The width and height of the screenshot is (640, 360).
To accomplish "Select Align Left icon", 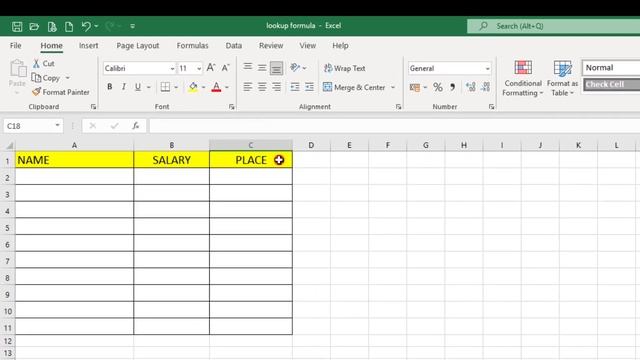I will [x=247, y=87].
